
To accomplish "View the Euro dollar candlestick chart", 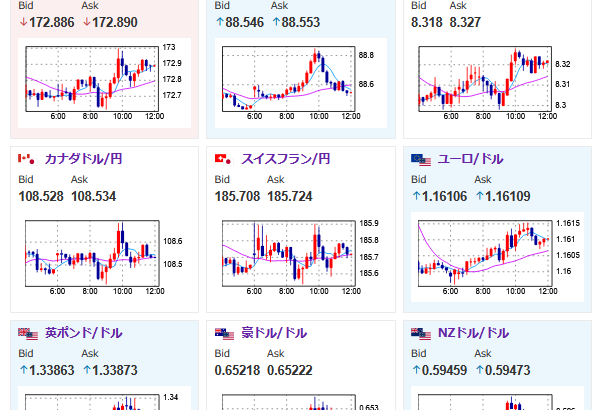I will coord(497,257).
